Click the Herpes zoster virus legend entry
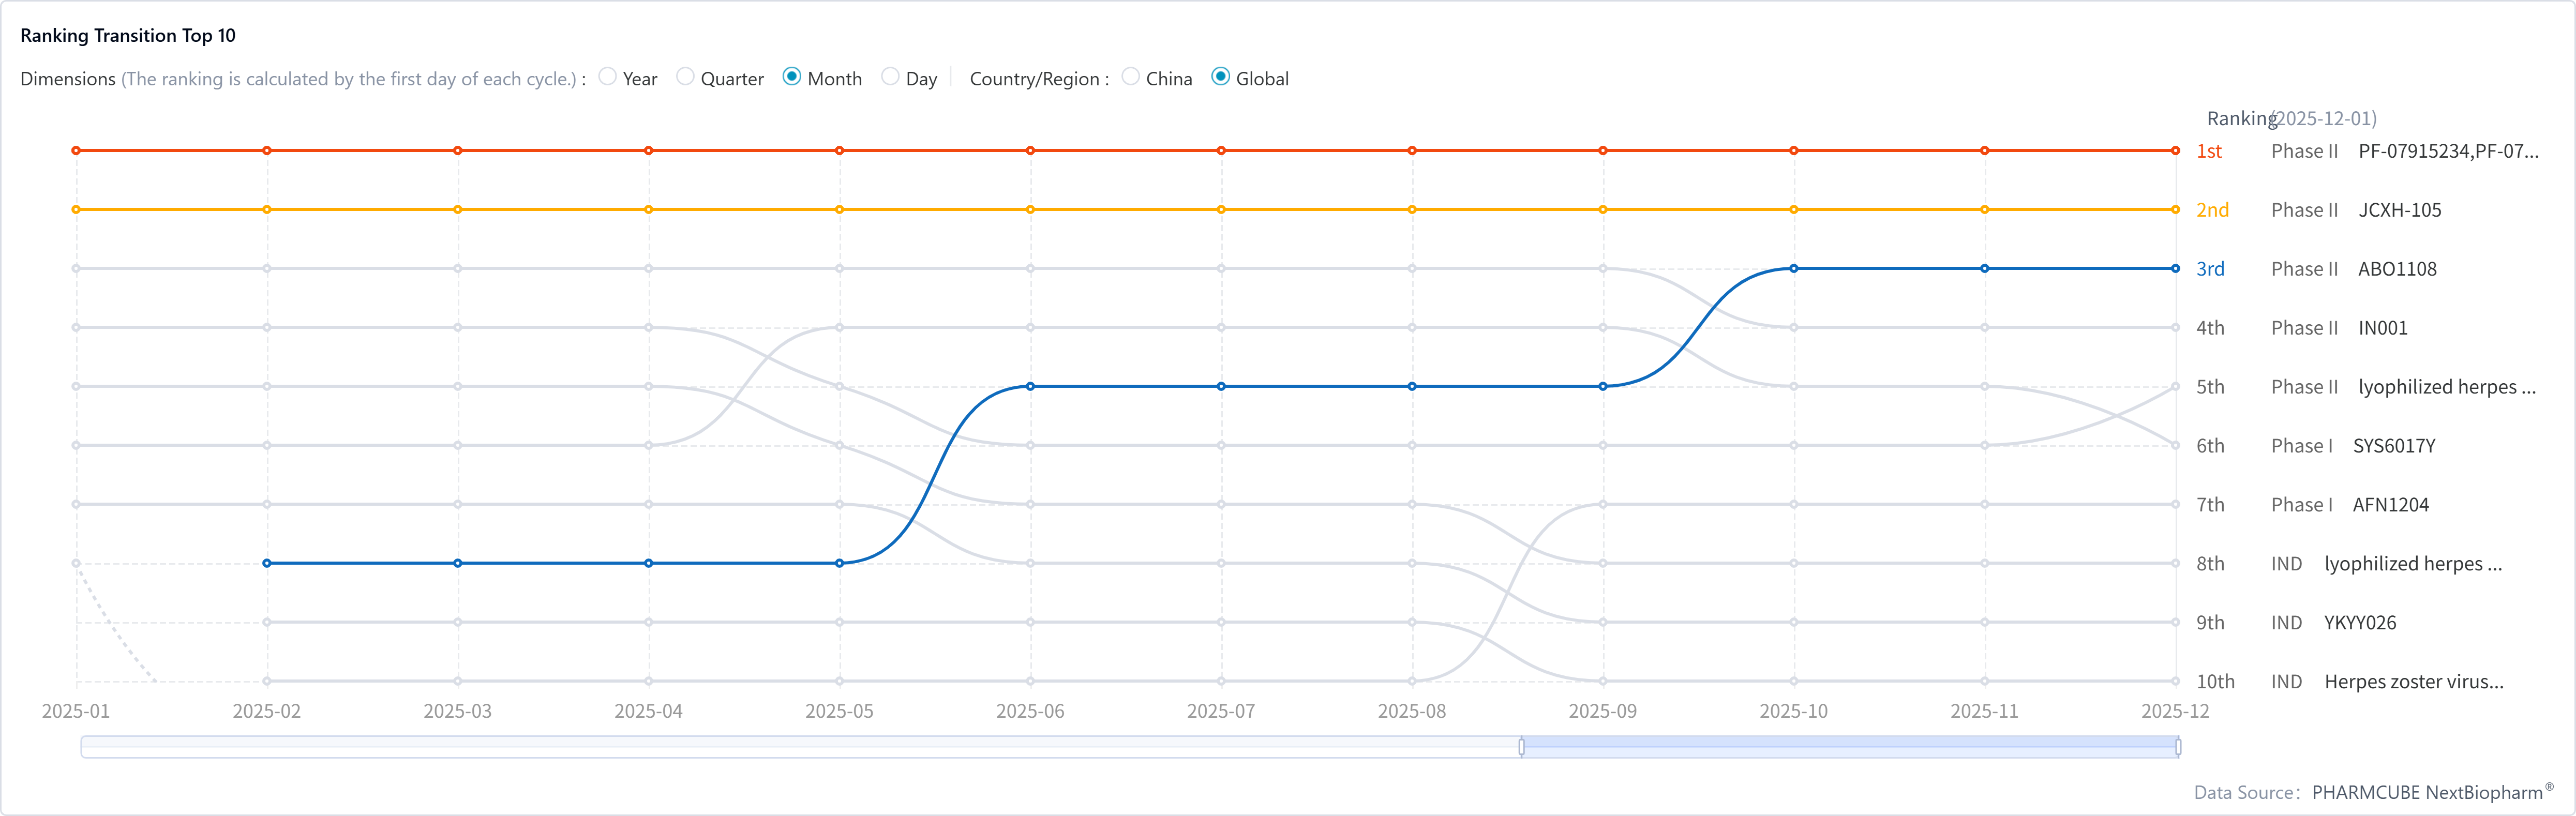 (2413, 682)
